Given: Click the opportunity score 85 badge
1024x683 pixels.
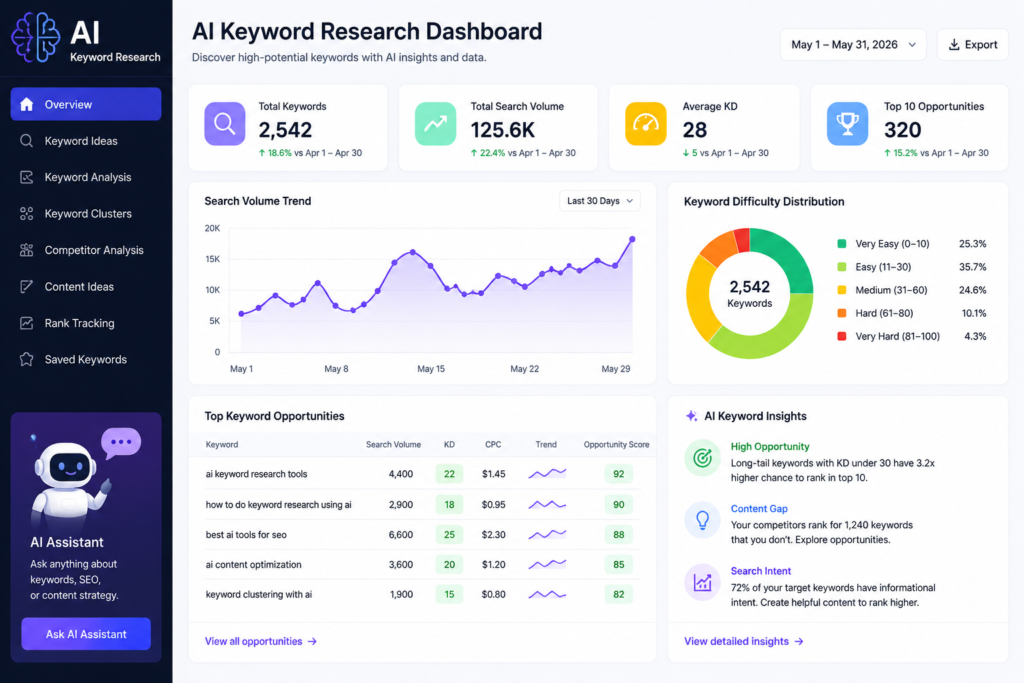Looking at the screenshot, I should pos(618,565).
